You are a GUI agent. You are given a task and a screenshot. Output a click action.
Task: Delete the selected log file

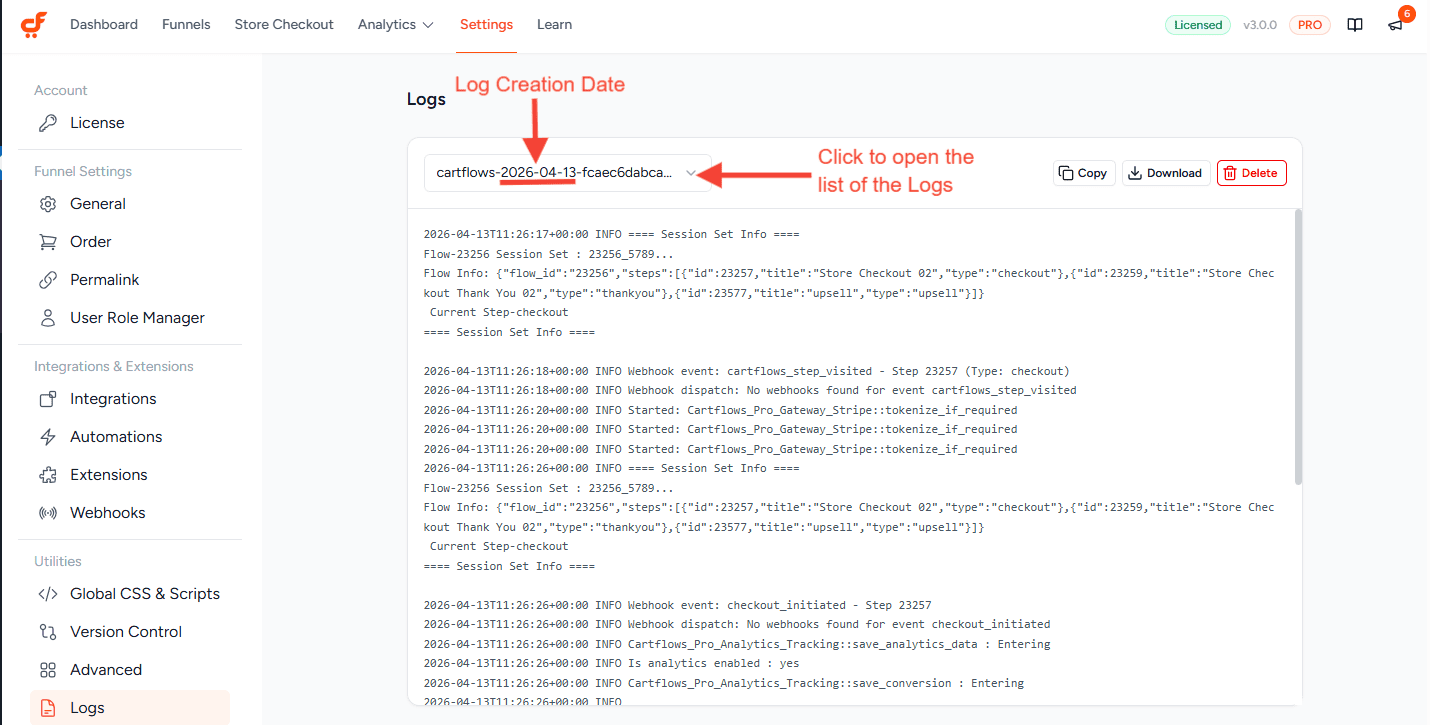coord(1252,173)
